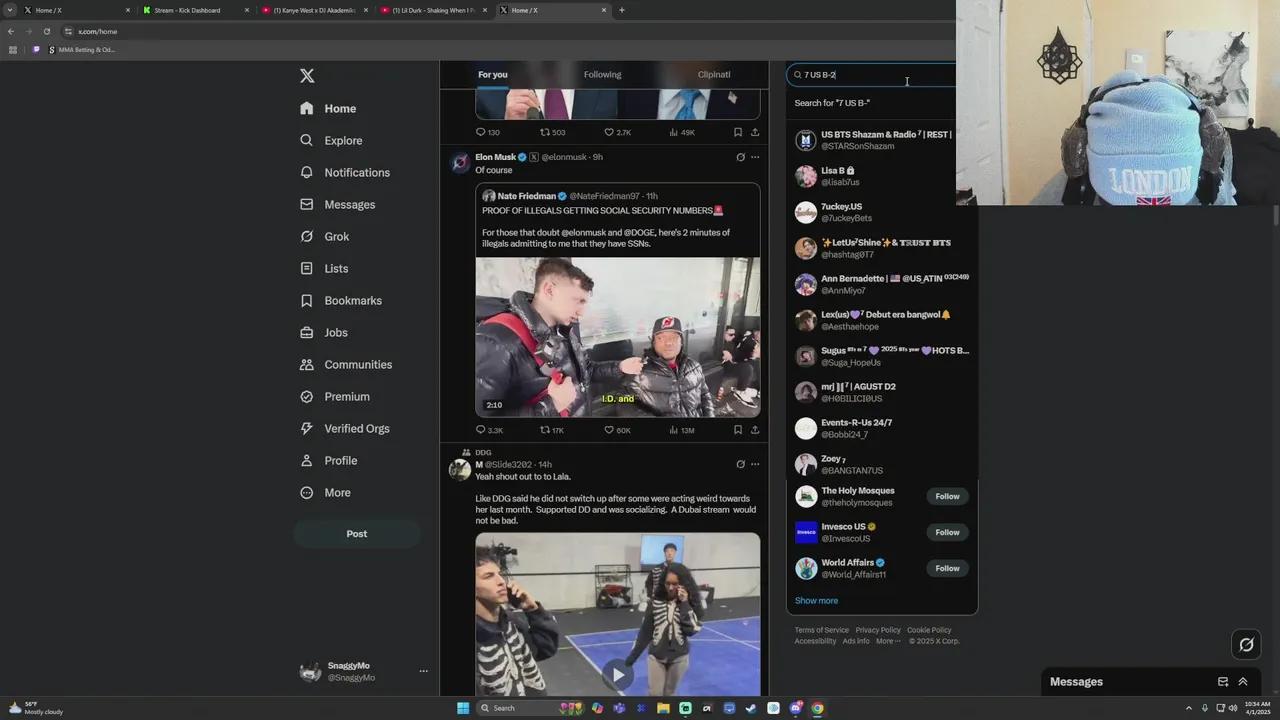
Task: Click Grok icon on Slide3202 post
Action: pyautogui.click(x=740, y=464)
